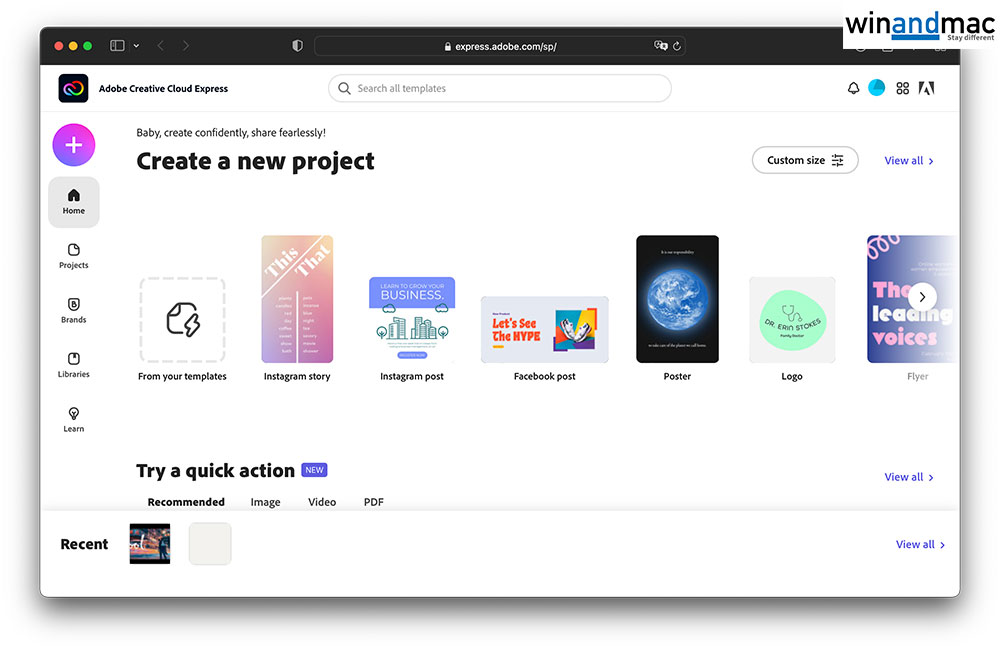Open Brands from the left sidebar
The image size is (1000, 650).
click(74, 310)
